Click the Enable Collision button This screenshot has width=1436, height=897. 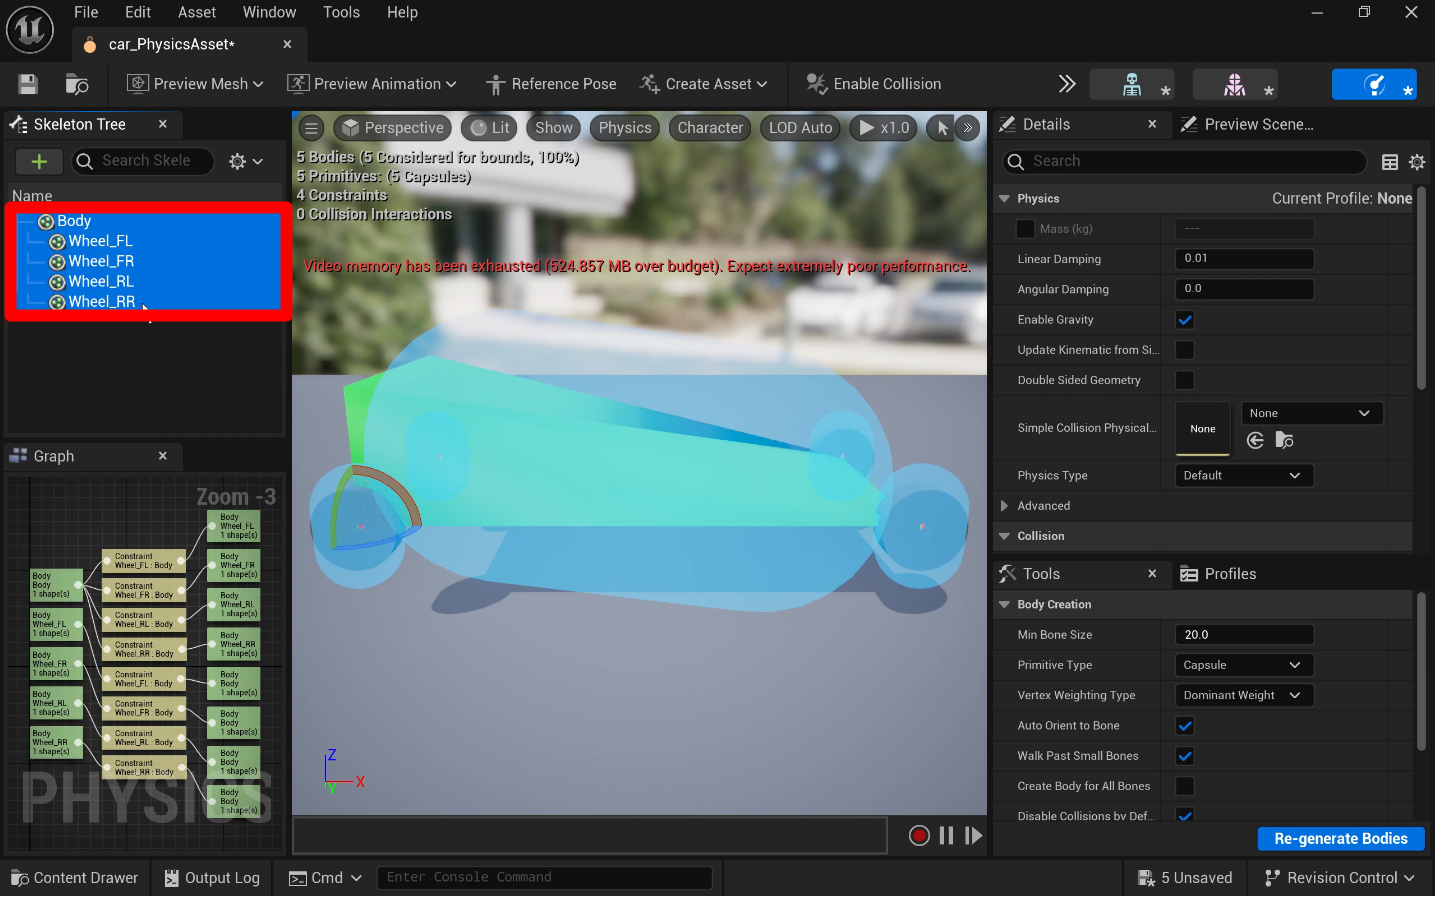[874, 84]
